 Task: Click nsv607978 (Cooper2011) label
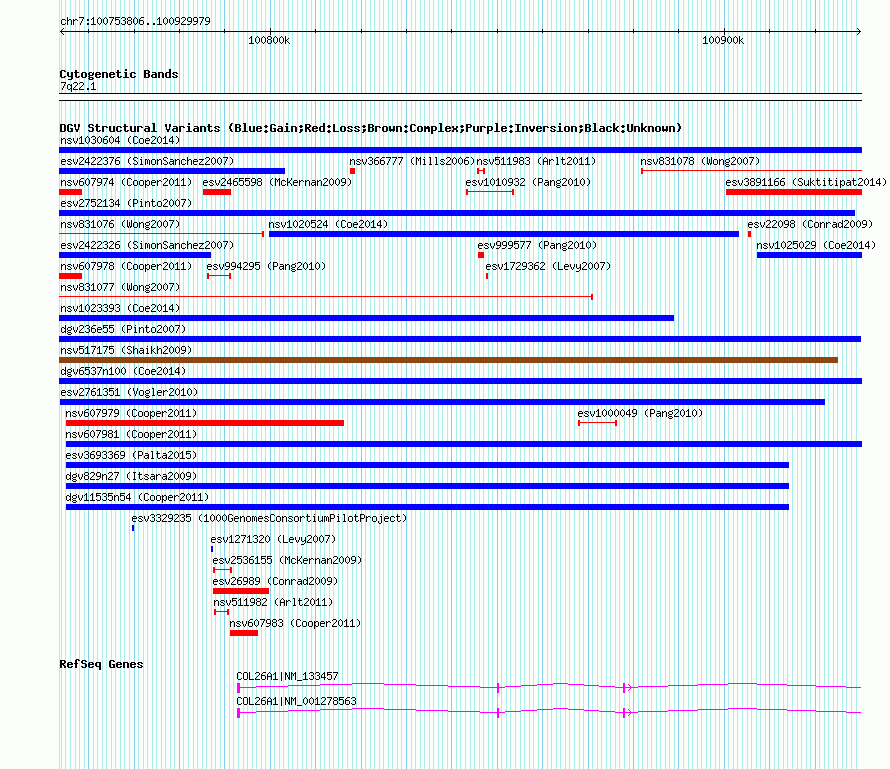(126, 266)
